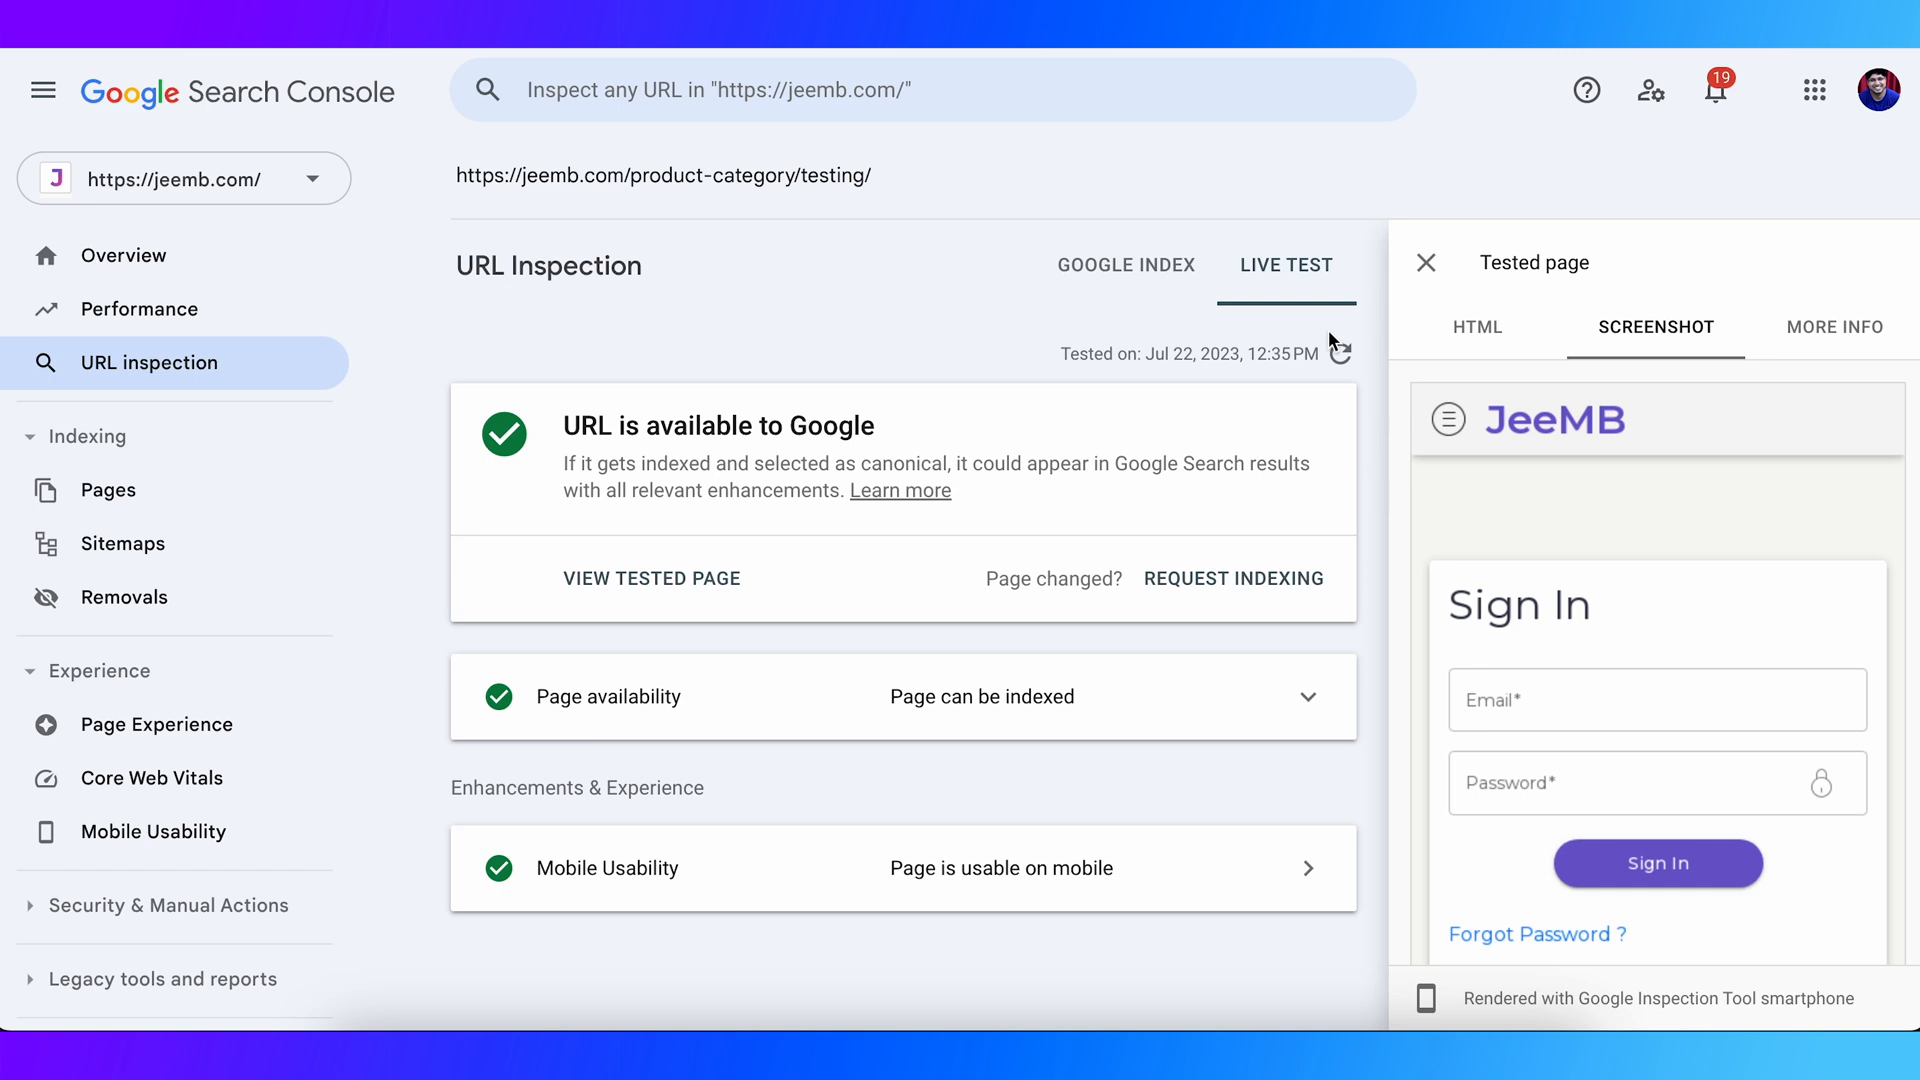This screenshot has height=1080, width=1920.
Task: Click the smartphone icon in footer
Action: (x=1426, y=998)
